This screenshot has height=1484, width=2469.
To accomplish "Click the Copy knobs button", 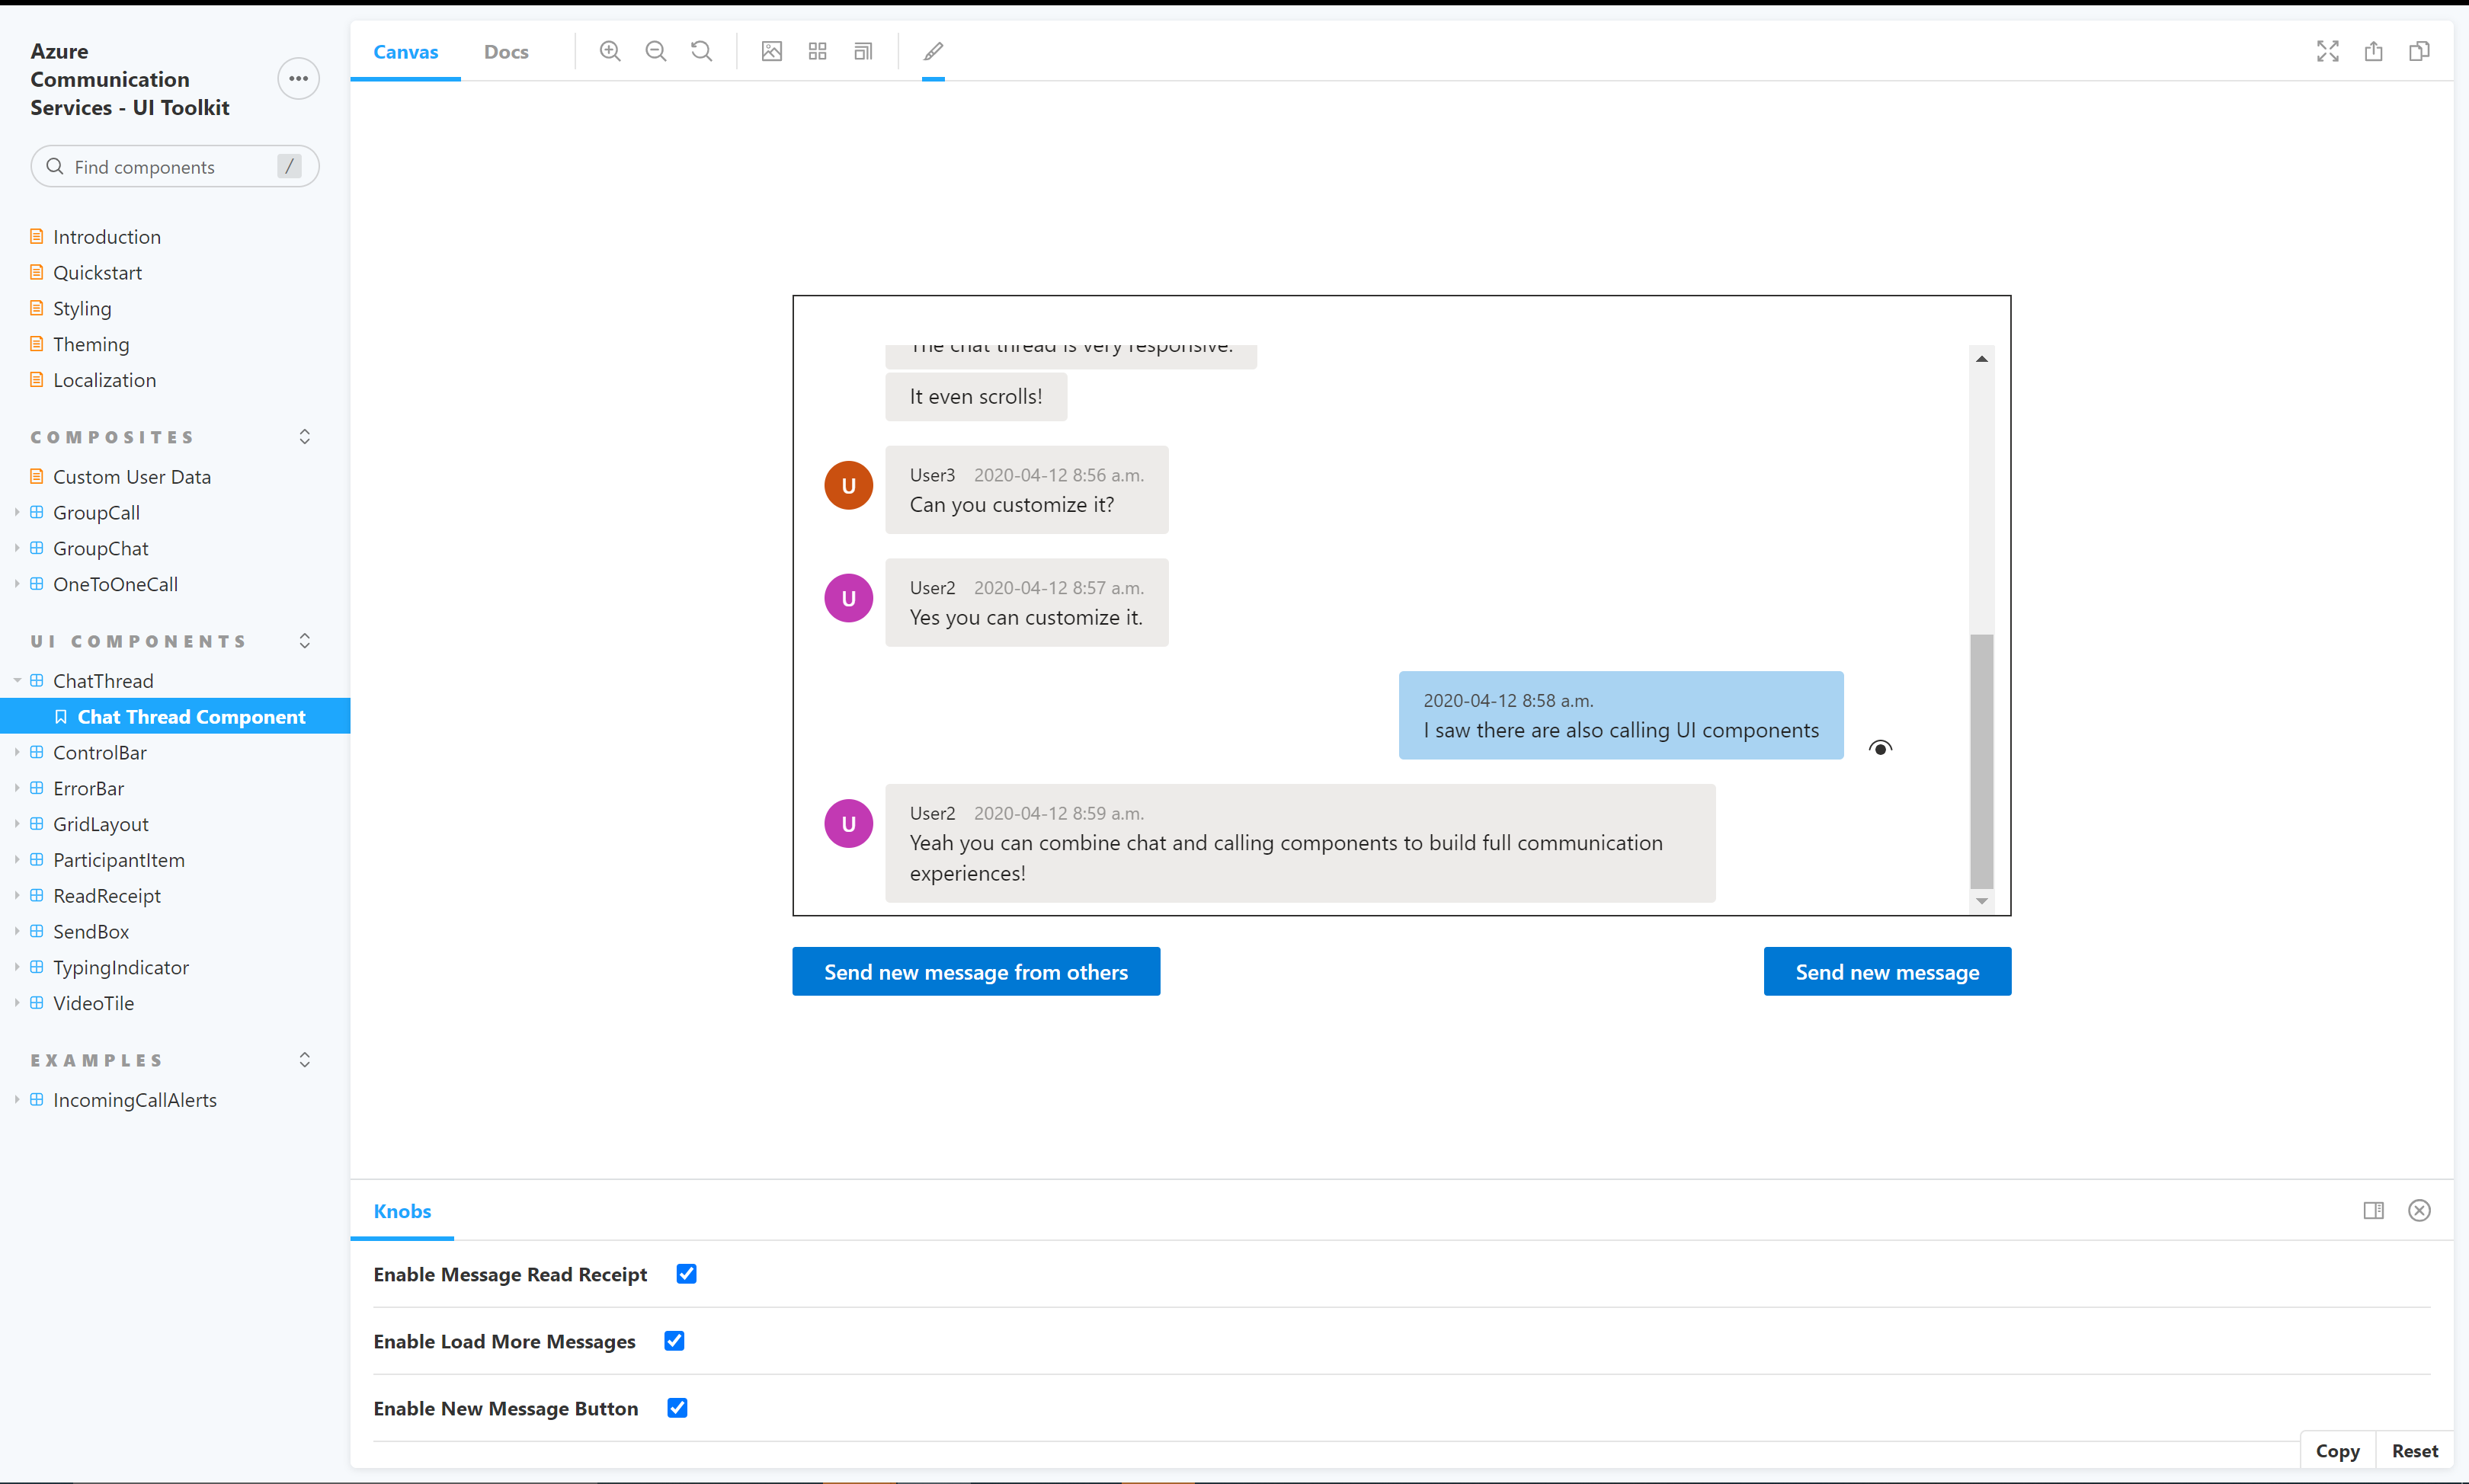I will click(x=2337, y=1450).
